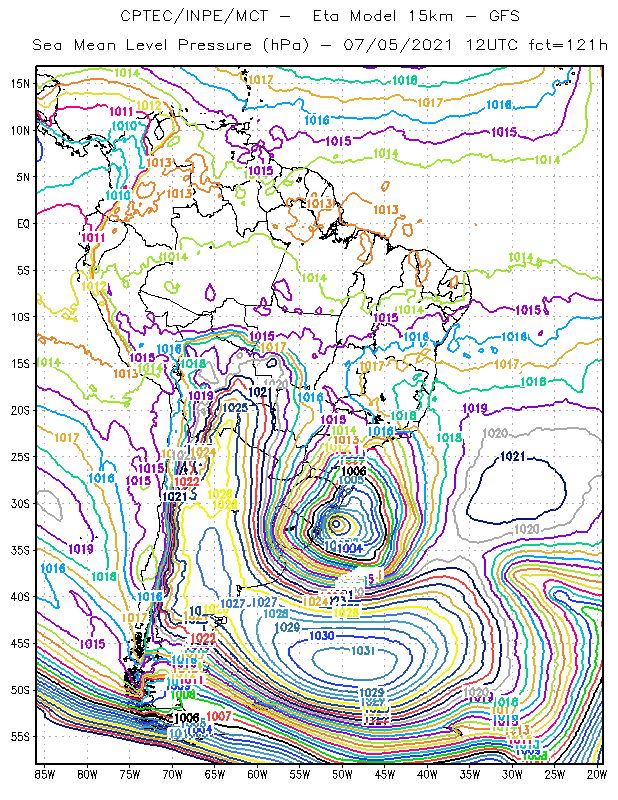The width and height of the screenshot is (618, 800).
Task: Click the 1025 contour label over Bolivia
Action: pos(235,408)
